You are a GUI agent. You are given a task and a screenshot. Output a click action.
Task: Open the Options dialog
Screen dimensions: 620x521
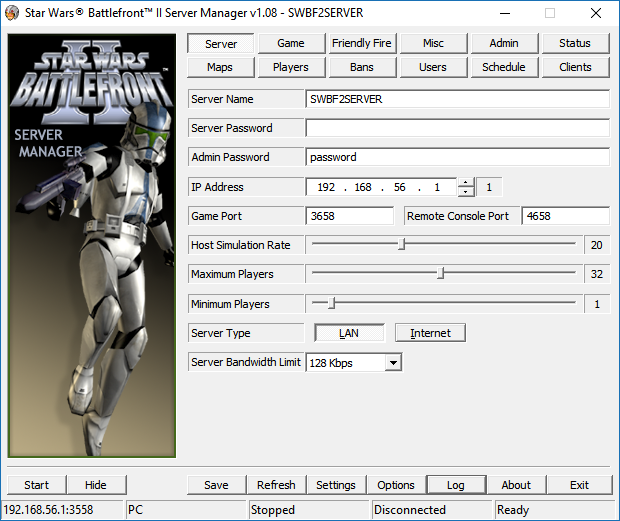click(x=396, y=485)
